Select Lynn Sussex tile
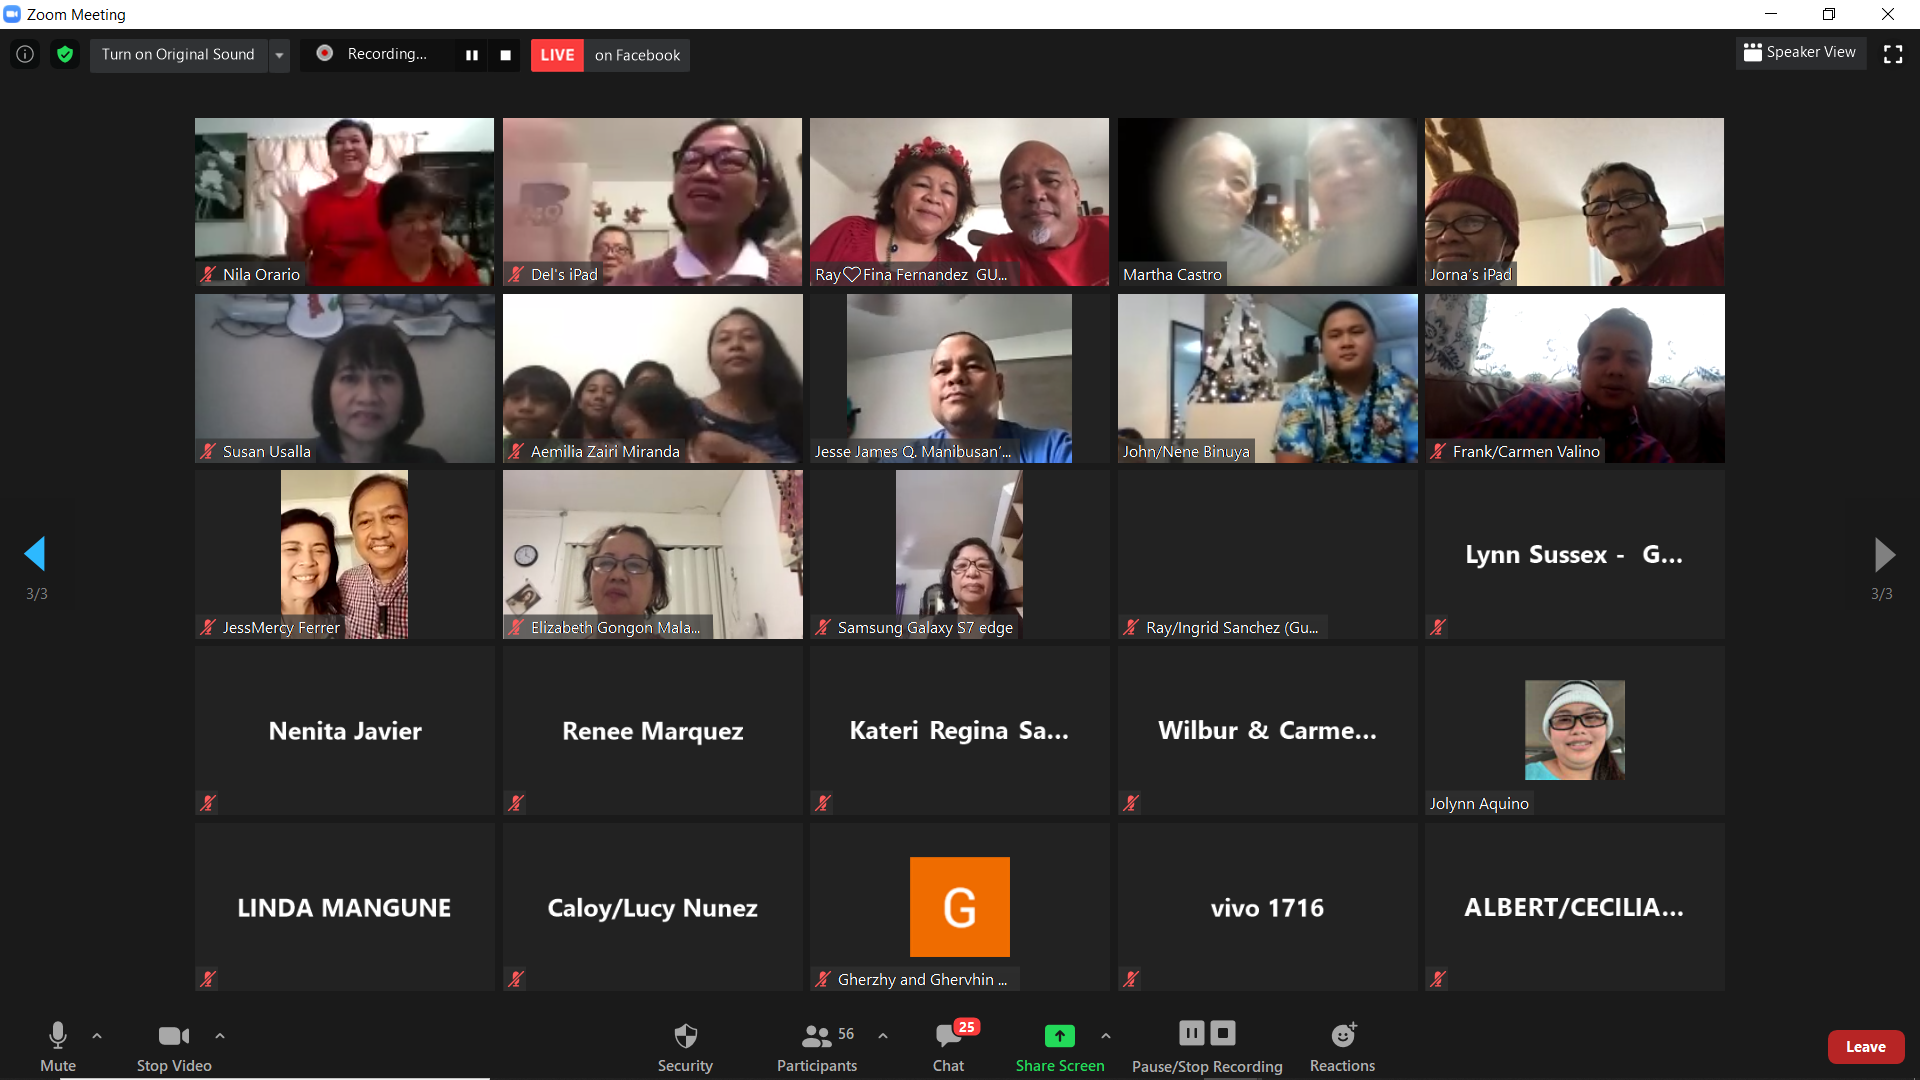Image resolution: width=1920 pixels, height=1080 pixels. pyautogui.click(x=1574, y=554)
